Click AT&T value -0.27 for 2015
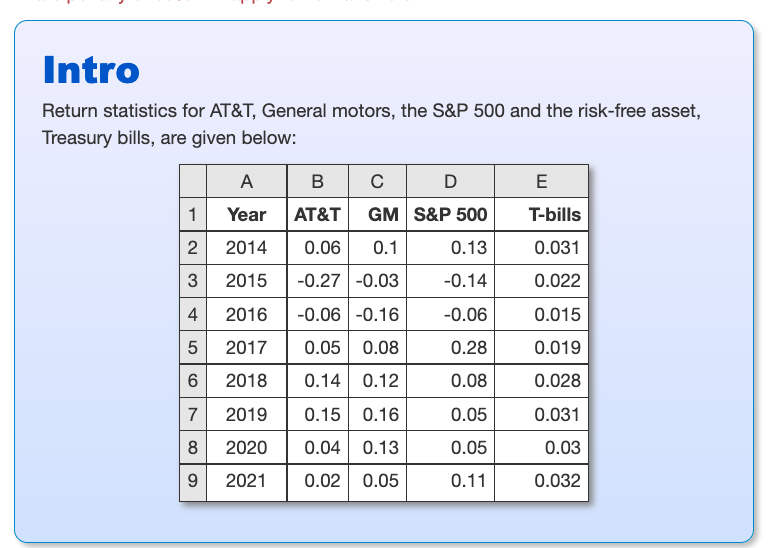The width and height of the screenshot is (778, 548). click(x=318, y=281)
